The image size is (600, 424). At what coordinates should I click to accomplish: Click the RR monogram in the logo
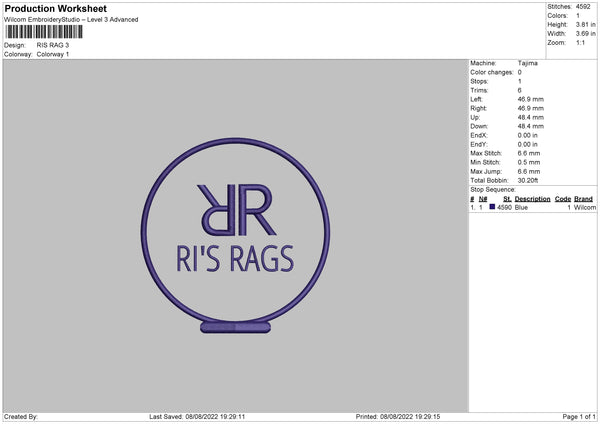(234, 206)
